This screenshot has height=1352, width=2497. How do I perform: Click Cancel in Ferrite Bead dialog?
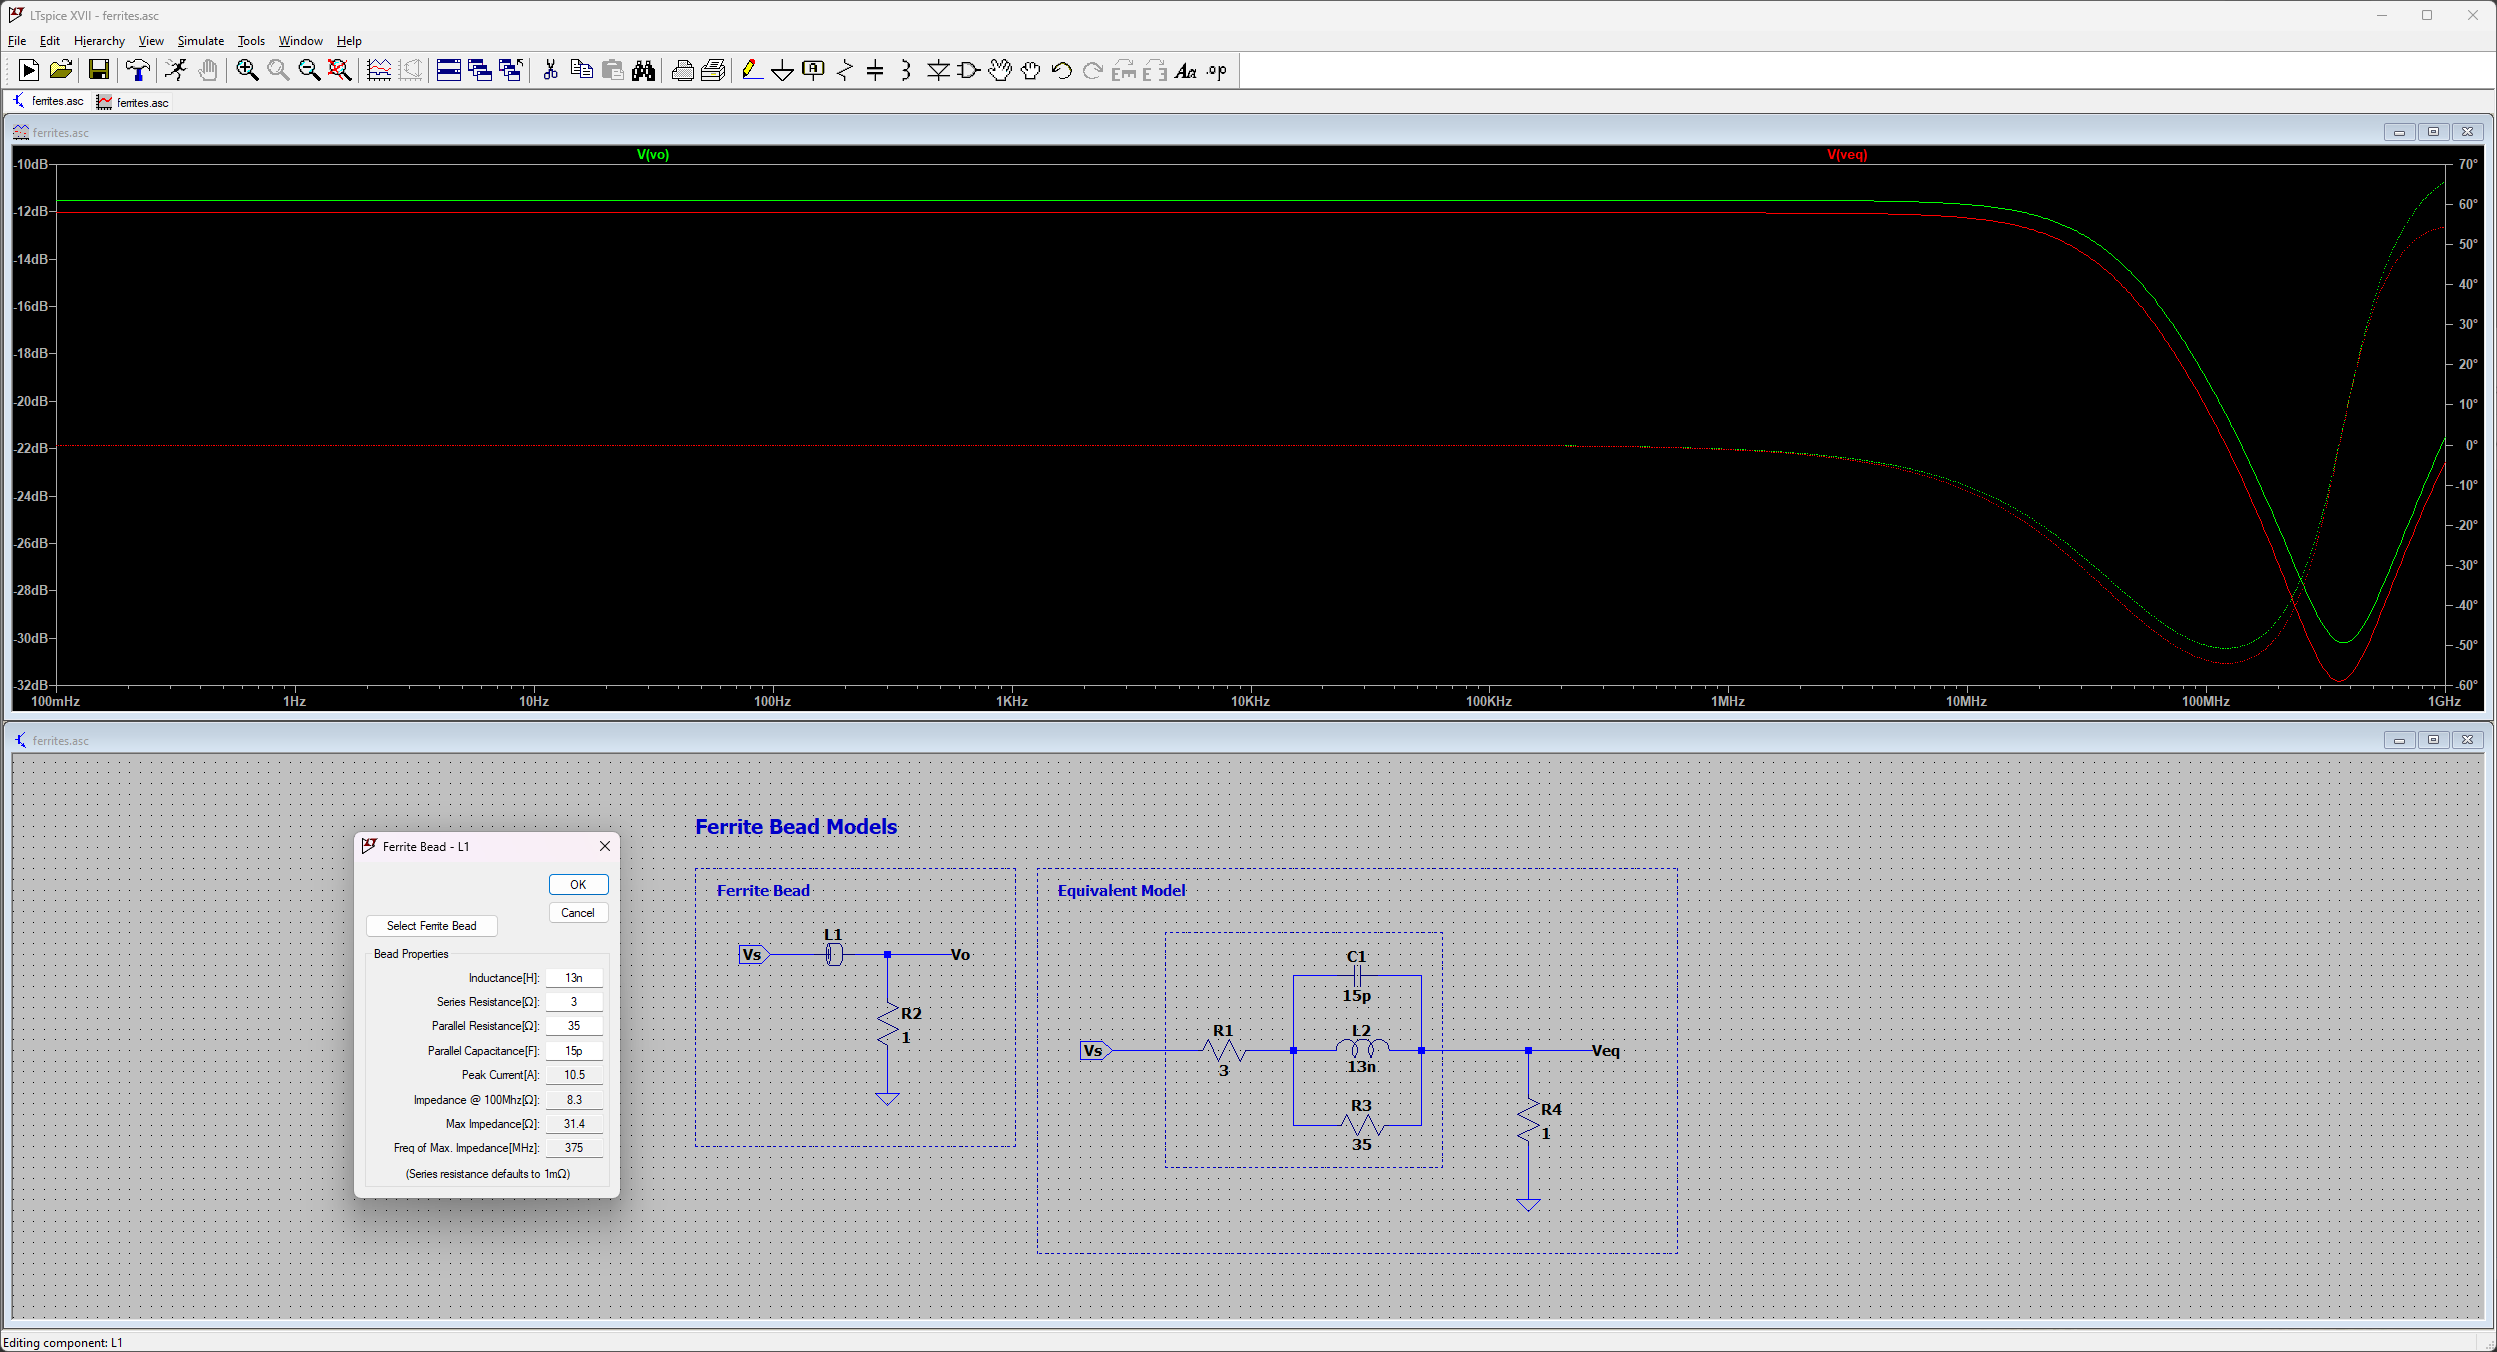pos(578,913)
